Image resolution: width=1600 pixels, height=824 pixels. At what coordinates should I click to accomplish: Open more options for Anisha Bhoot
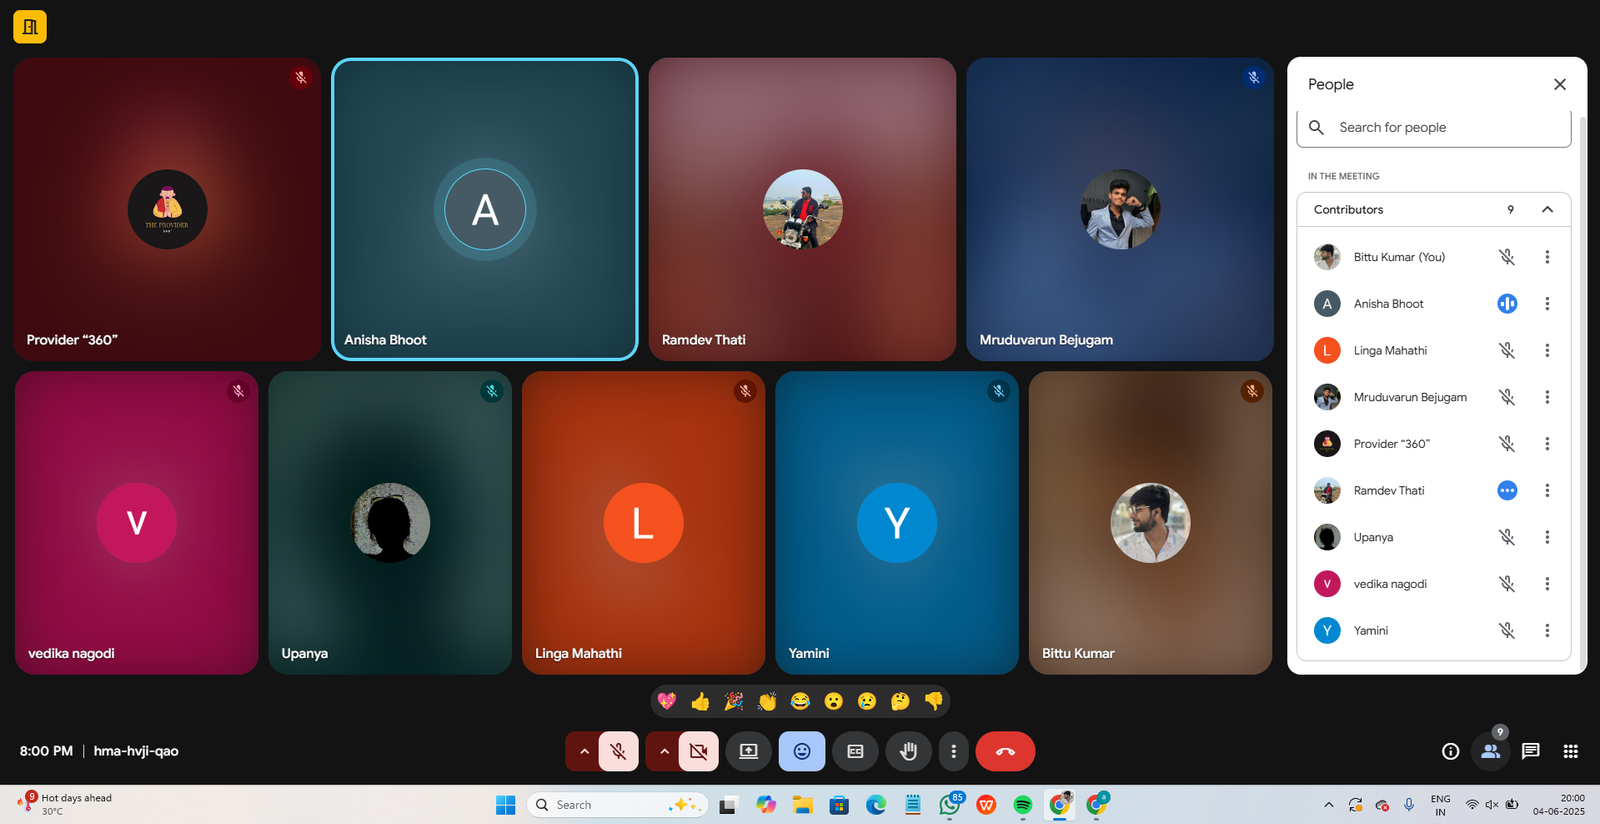pyautogui.click(x=1547, y=304)
